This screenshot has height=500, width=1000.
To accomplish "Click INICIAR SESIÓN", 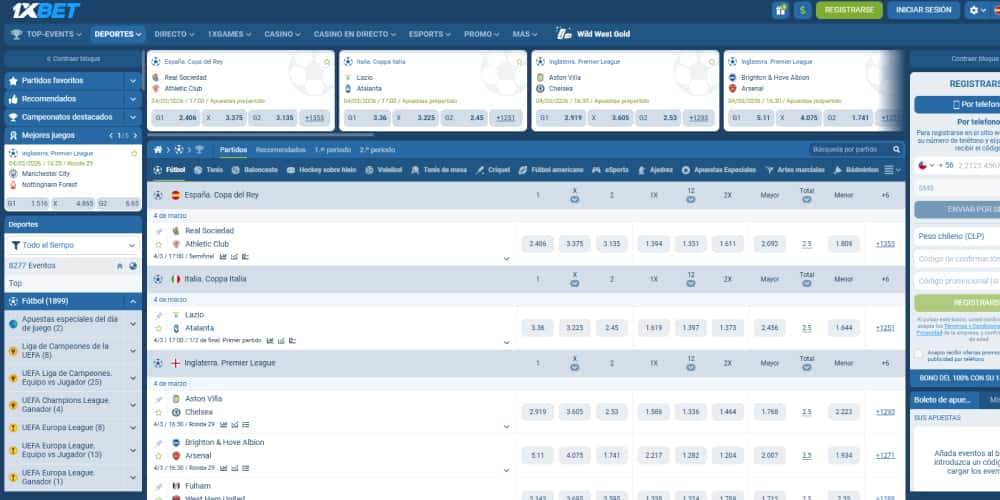I will [923, 10].
